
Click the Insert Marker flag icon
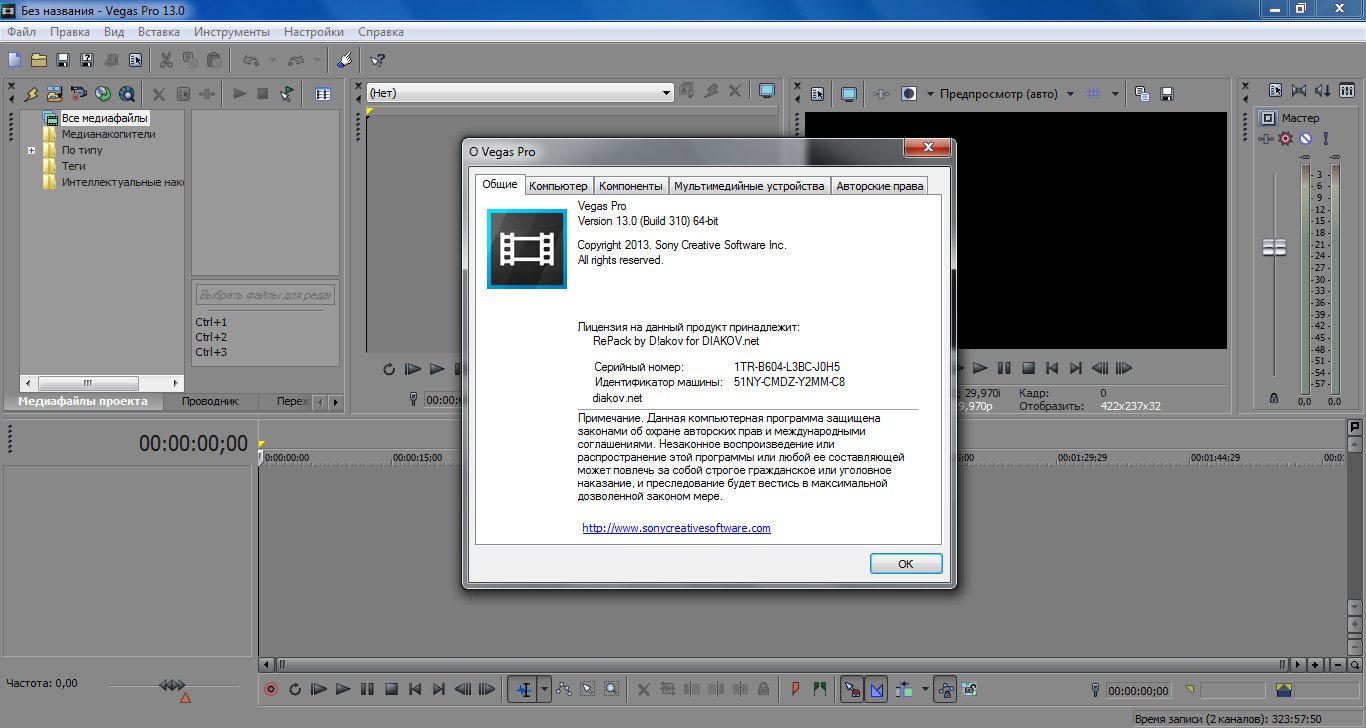[x=795, y=689]
